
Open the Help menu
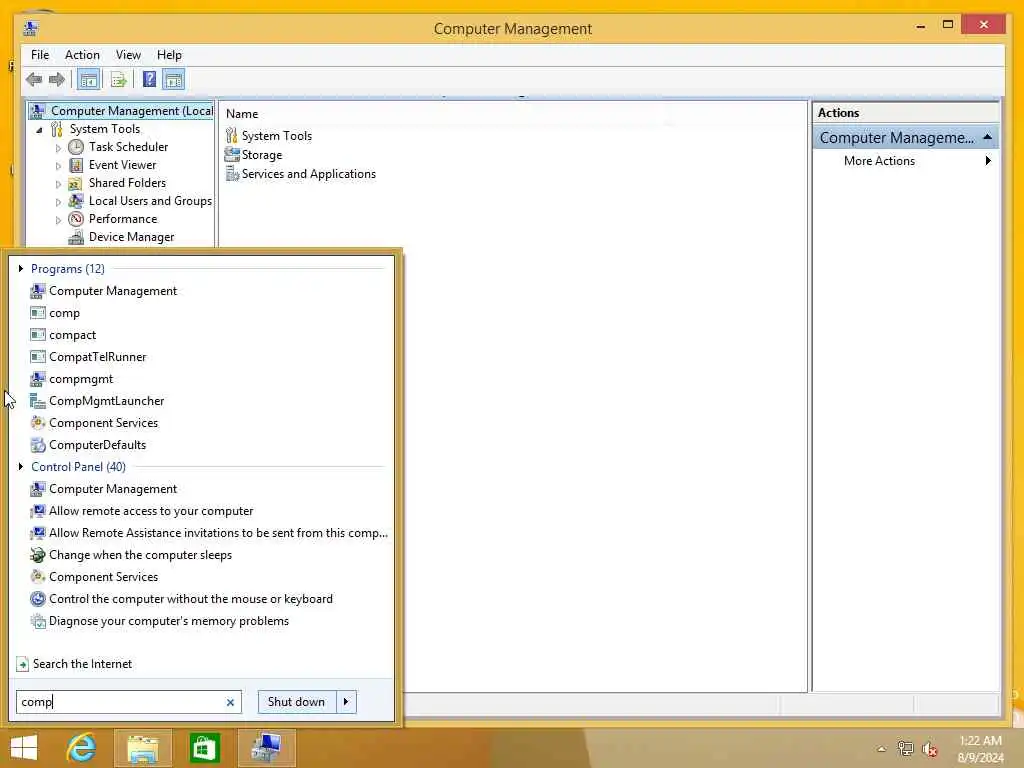pos(169,55)
